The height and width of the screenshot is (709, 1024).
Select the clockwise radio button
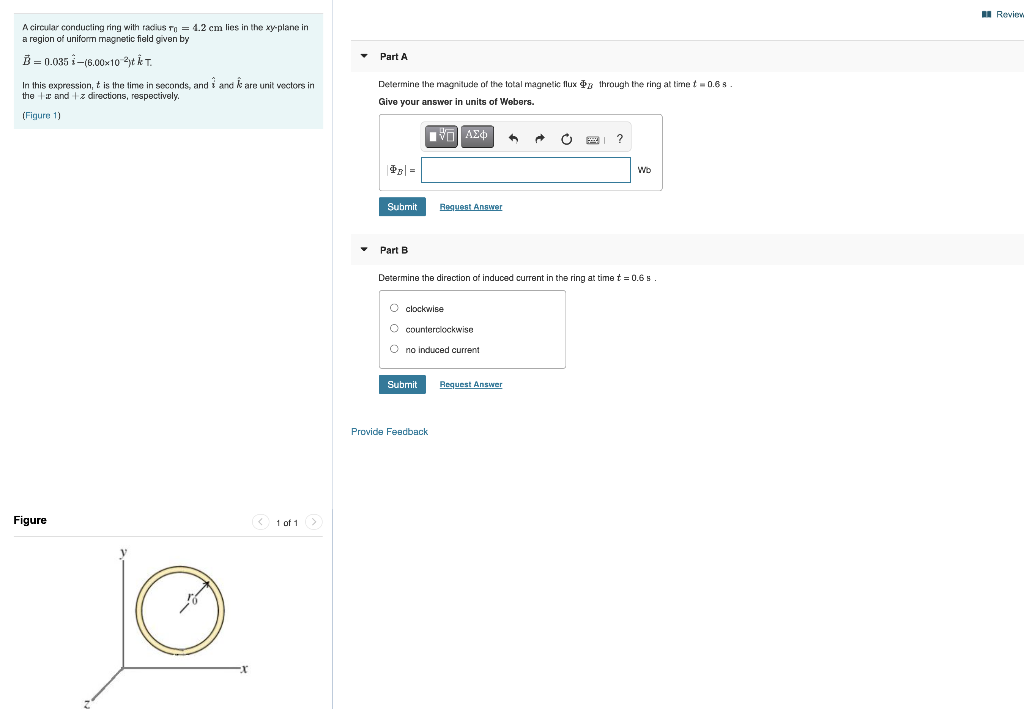(x=395, y=308)
